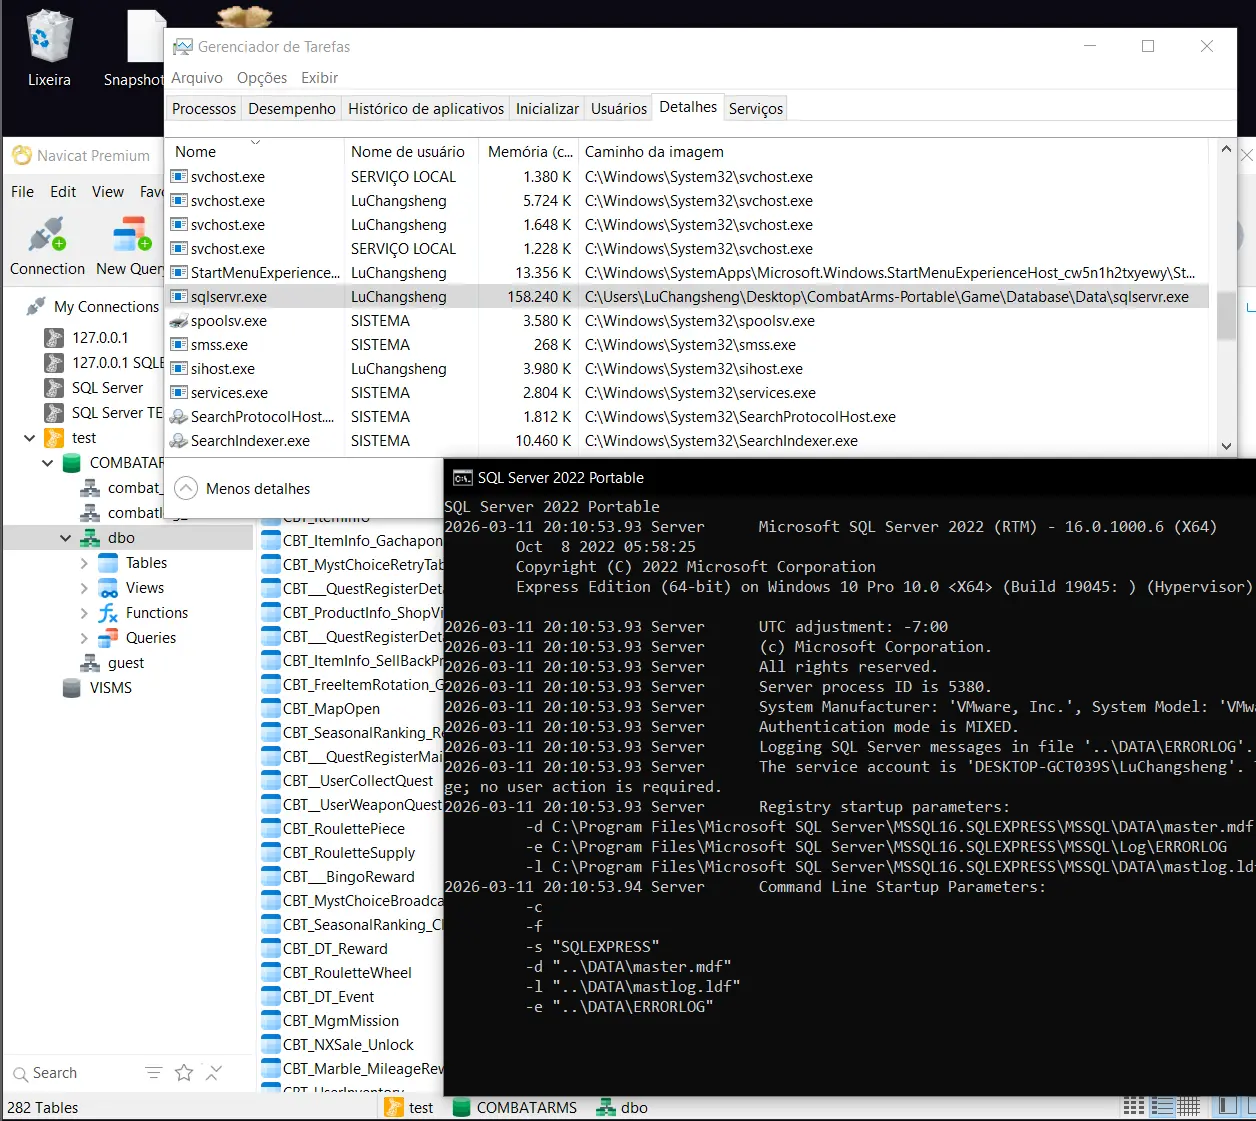Image resolution: width=1256 pixels, height=1121 pixels.
Task: Click the CBT_RoulettePiece table icon
Action: click(270, 829)
